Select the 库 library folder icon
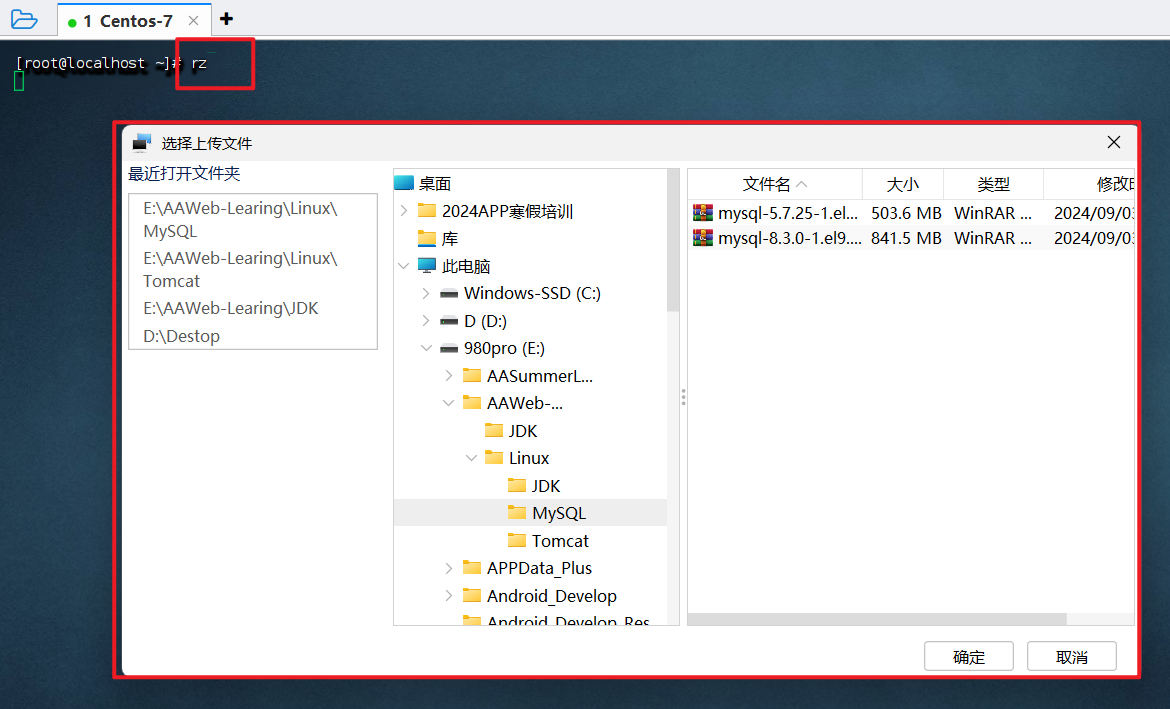This screenshot has height=709, width=1170. click(427, 239)
